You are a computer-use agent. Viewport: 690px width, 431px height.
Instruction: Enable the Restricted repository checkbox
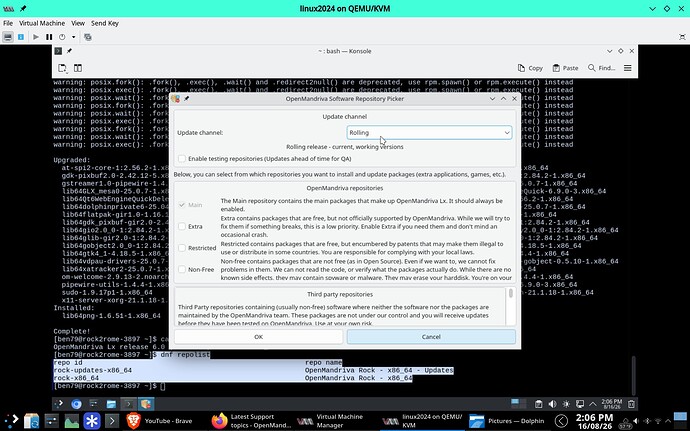182,248
